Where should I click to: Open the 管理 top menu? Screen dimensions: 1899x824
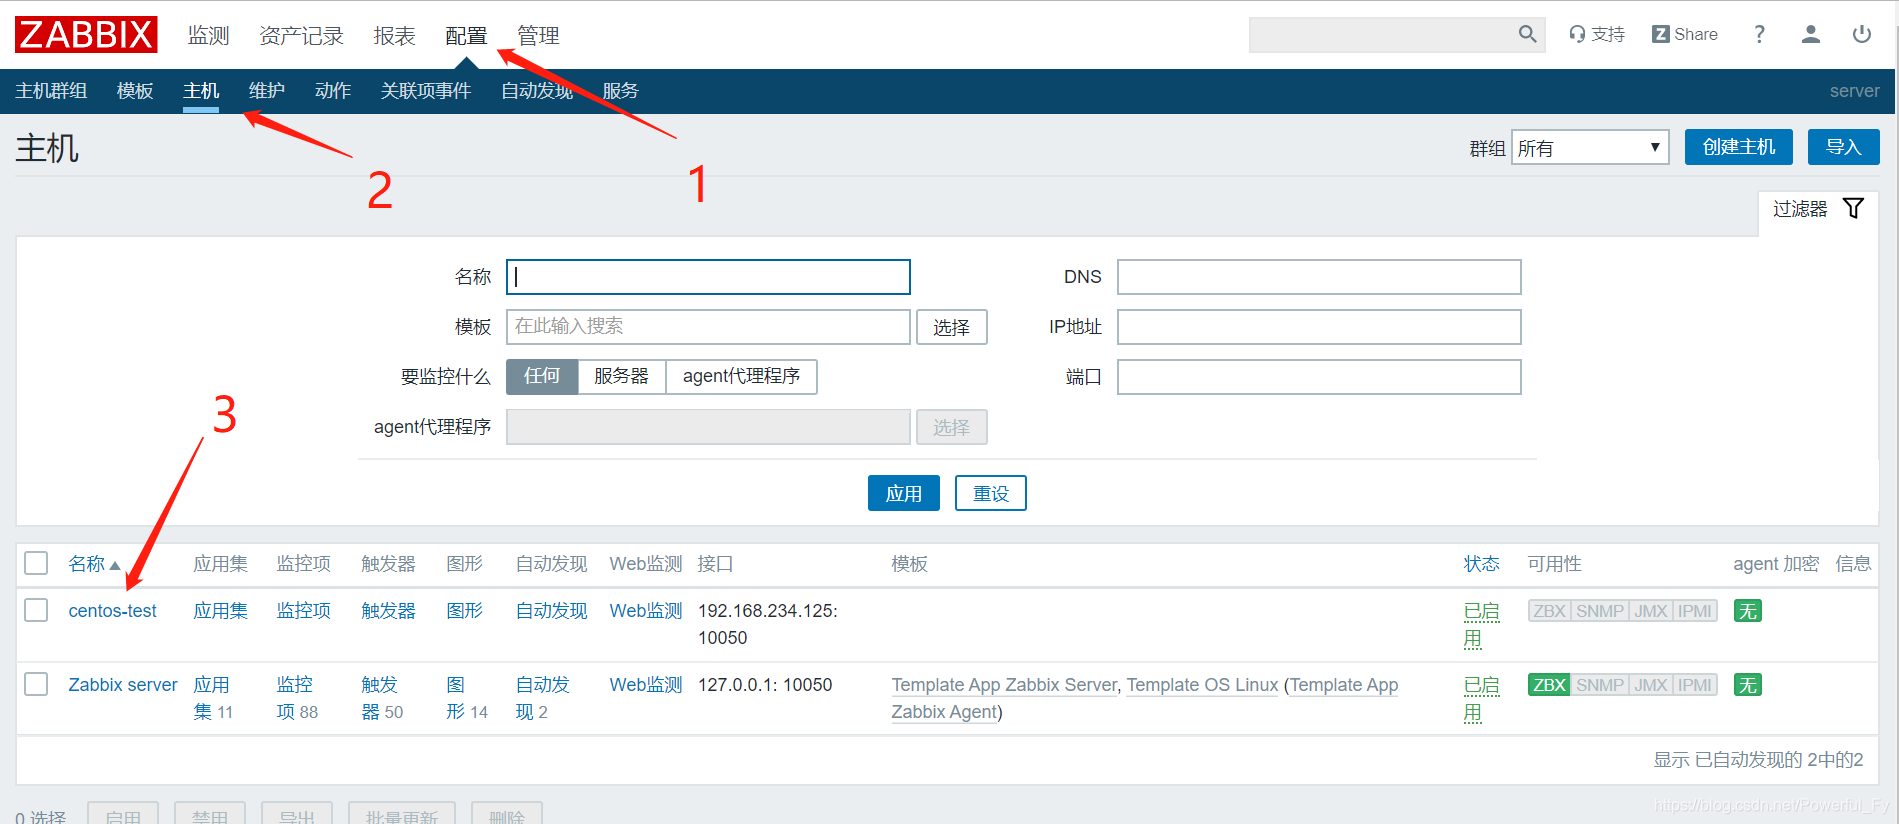tap(538, 36)
